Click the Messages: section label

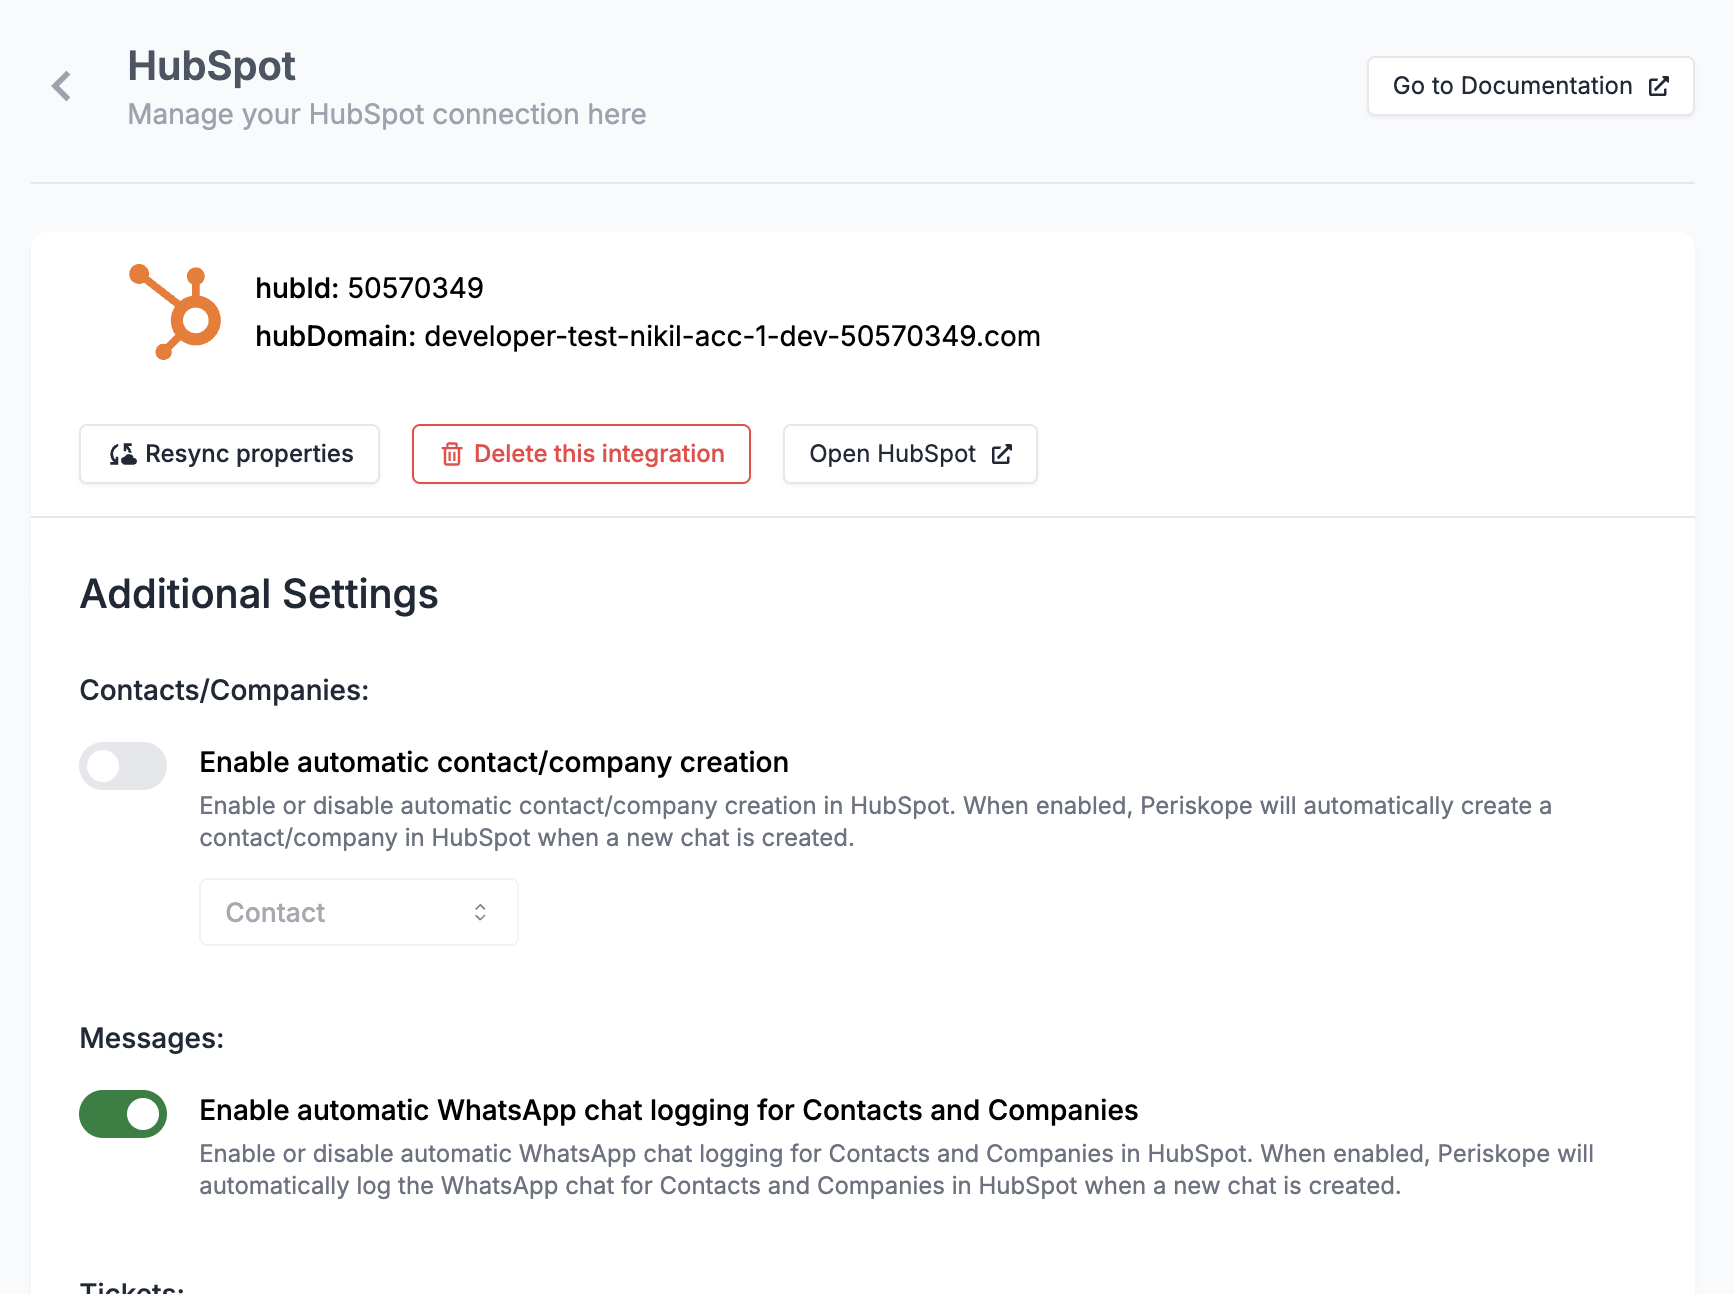coord(152,1038)
